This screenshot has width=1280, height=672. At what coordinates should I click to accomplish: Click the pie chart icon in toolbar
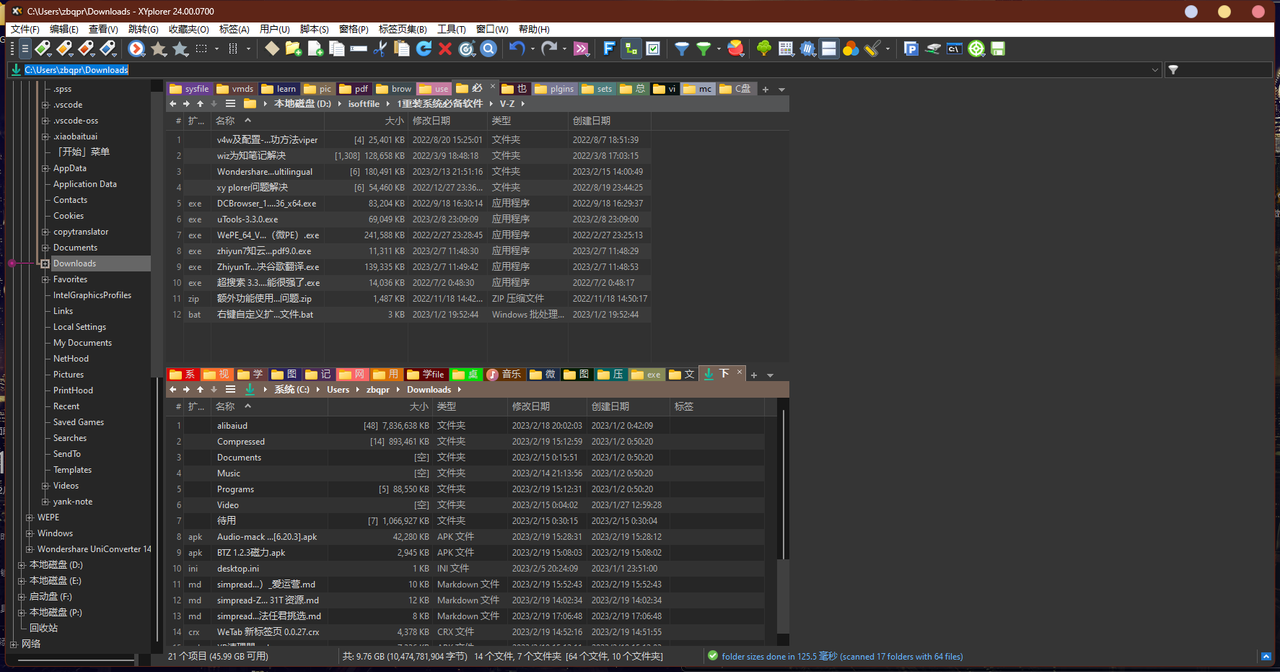pos(735,48)
